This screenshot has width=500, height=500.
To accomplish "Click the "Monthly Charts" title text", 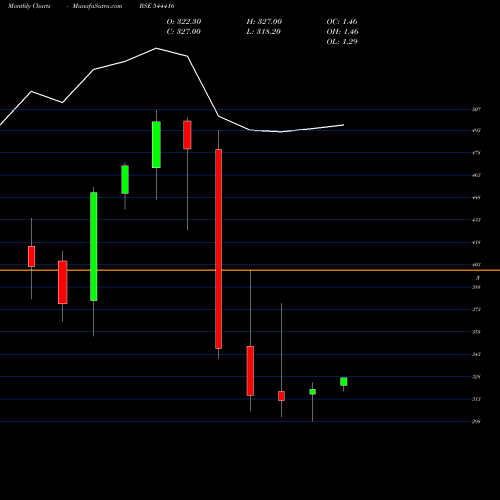I will pos(29,6).
